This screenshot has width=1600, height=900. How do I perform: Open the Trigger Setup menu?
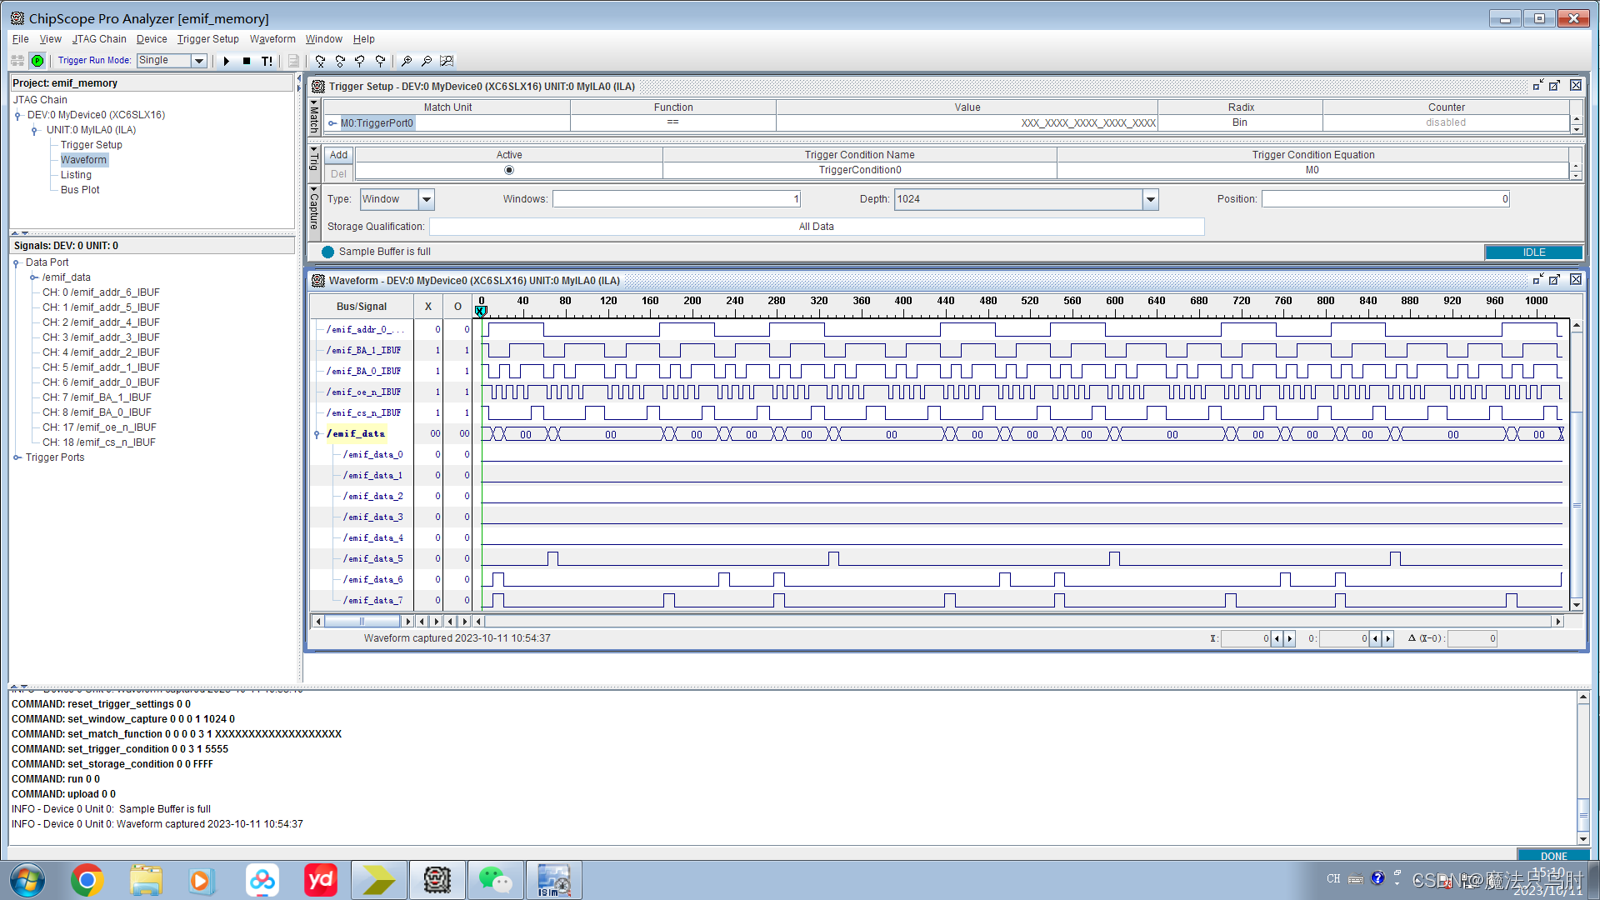click(208, 39)
